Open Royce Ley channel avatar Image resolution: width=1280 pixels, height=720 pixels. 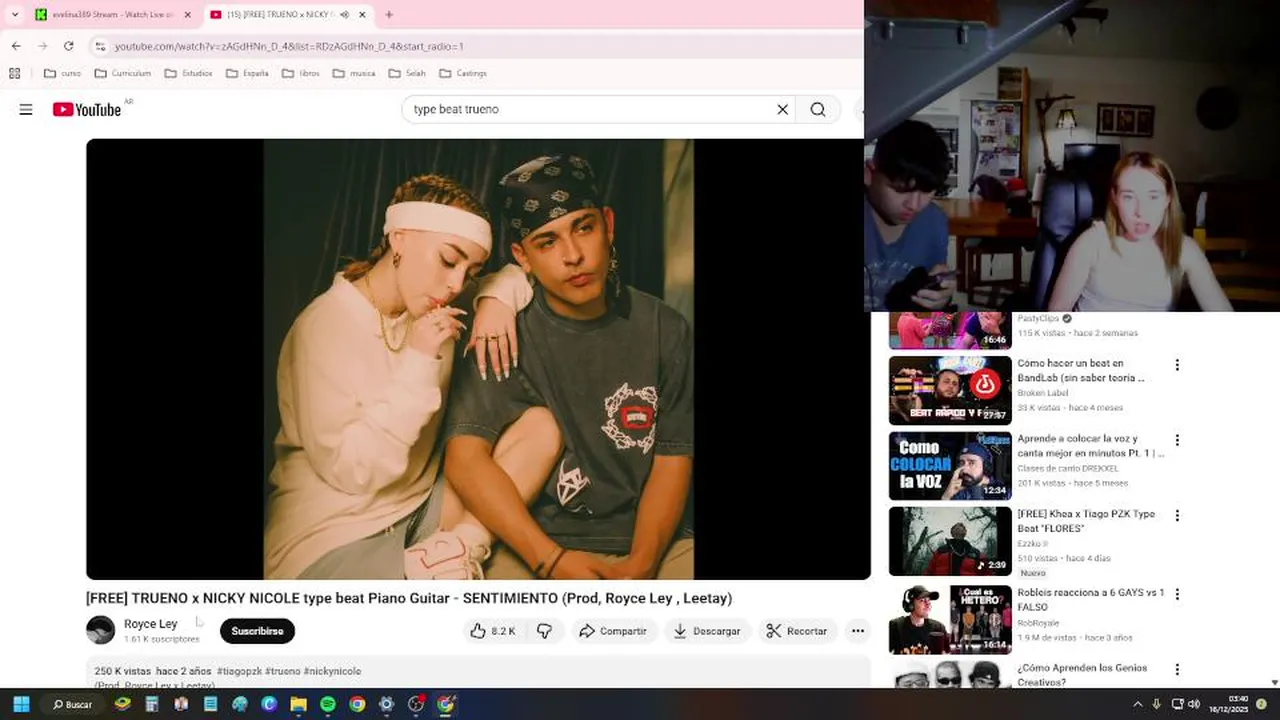101,630
